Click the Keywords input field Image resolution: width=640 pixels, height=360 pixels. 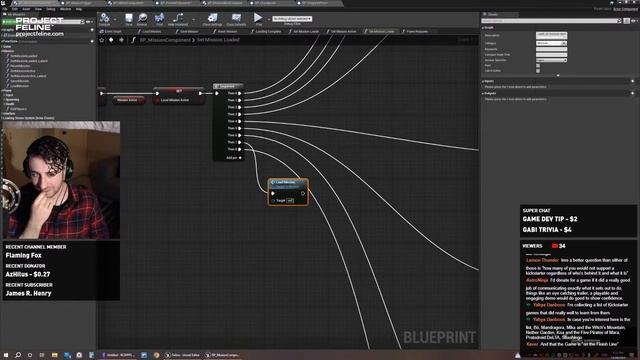(x=551, y=49)
